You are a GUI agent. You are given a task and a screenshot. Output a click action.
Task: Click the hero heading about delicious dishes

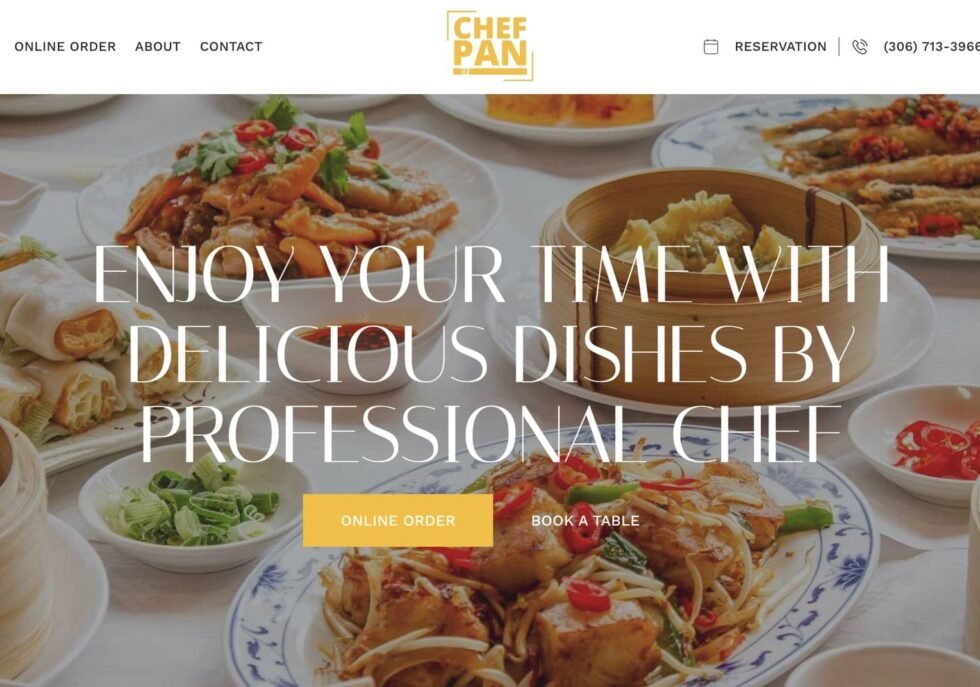[x=491, y=353]
